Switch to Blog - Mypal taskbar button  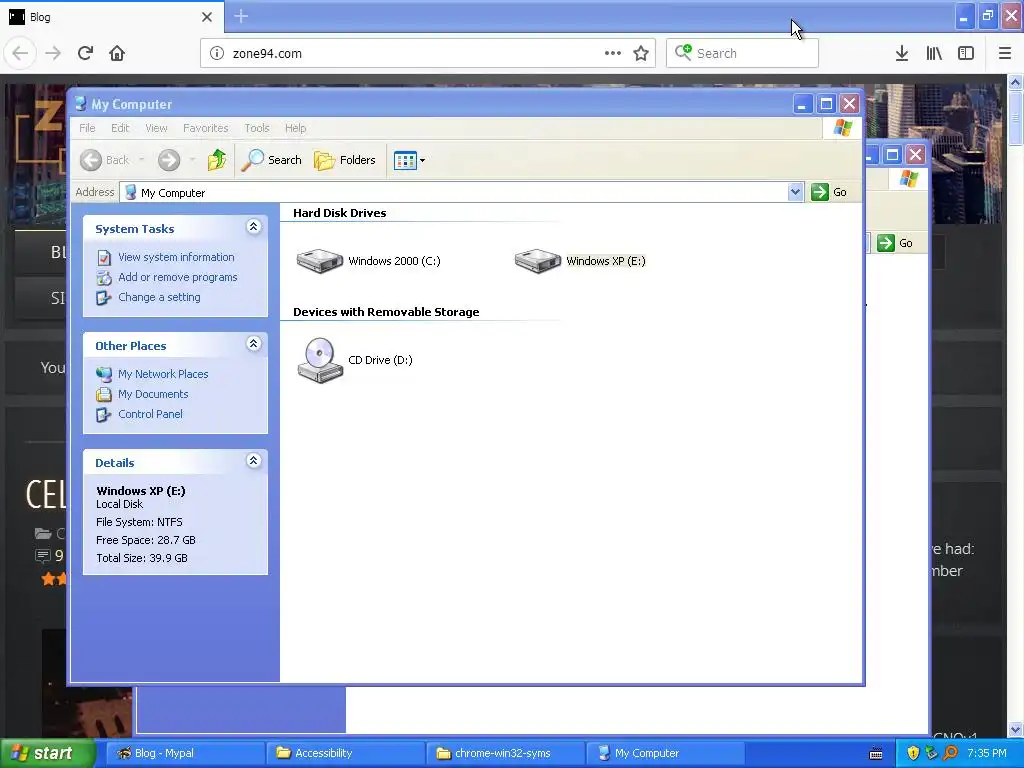(185, 753)
